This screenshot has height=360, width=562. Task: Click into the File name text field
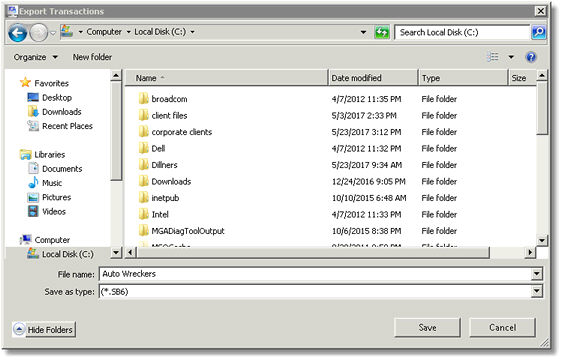(315, 274)
